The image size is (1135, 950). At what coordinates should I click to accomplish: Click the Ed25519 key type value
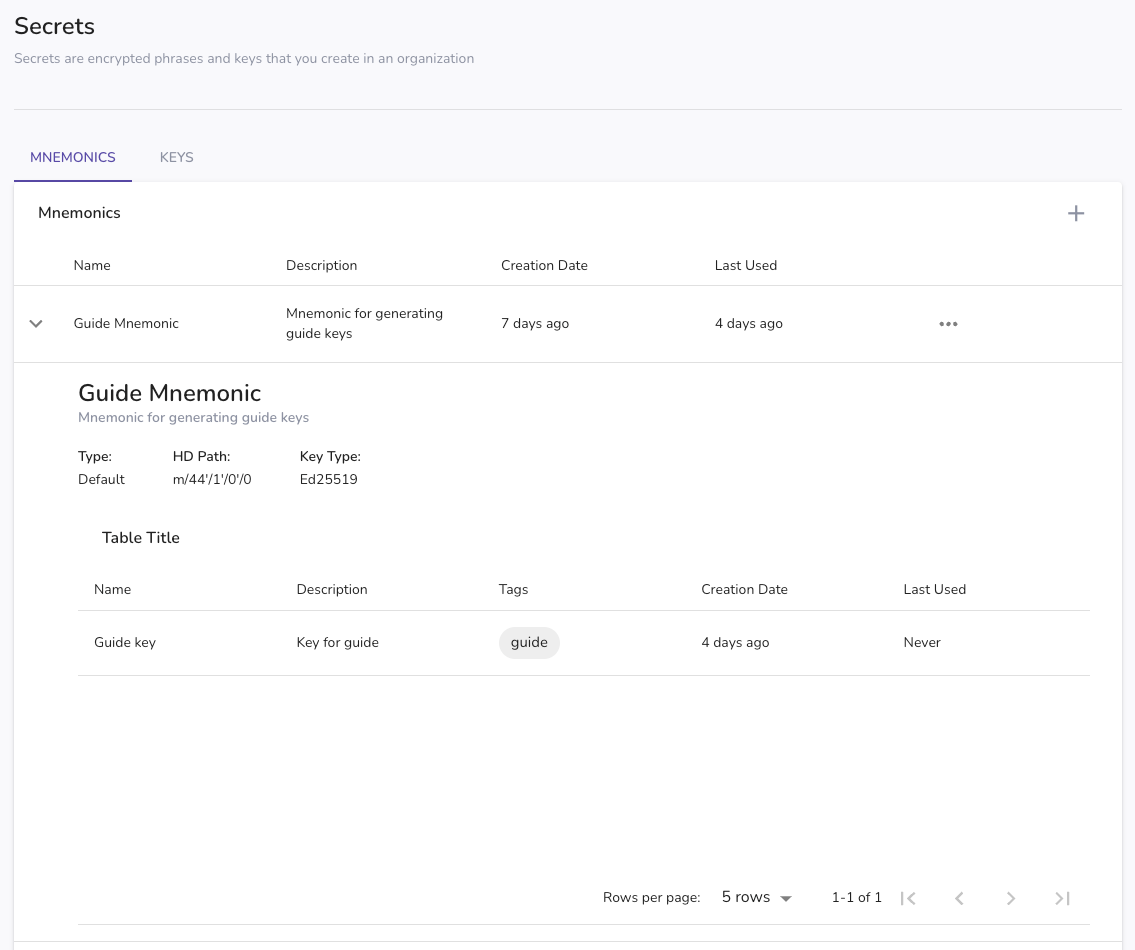[x=329, y=479]
